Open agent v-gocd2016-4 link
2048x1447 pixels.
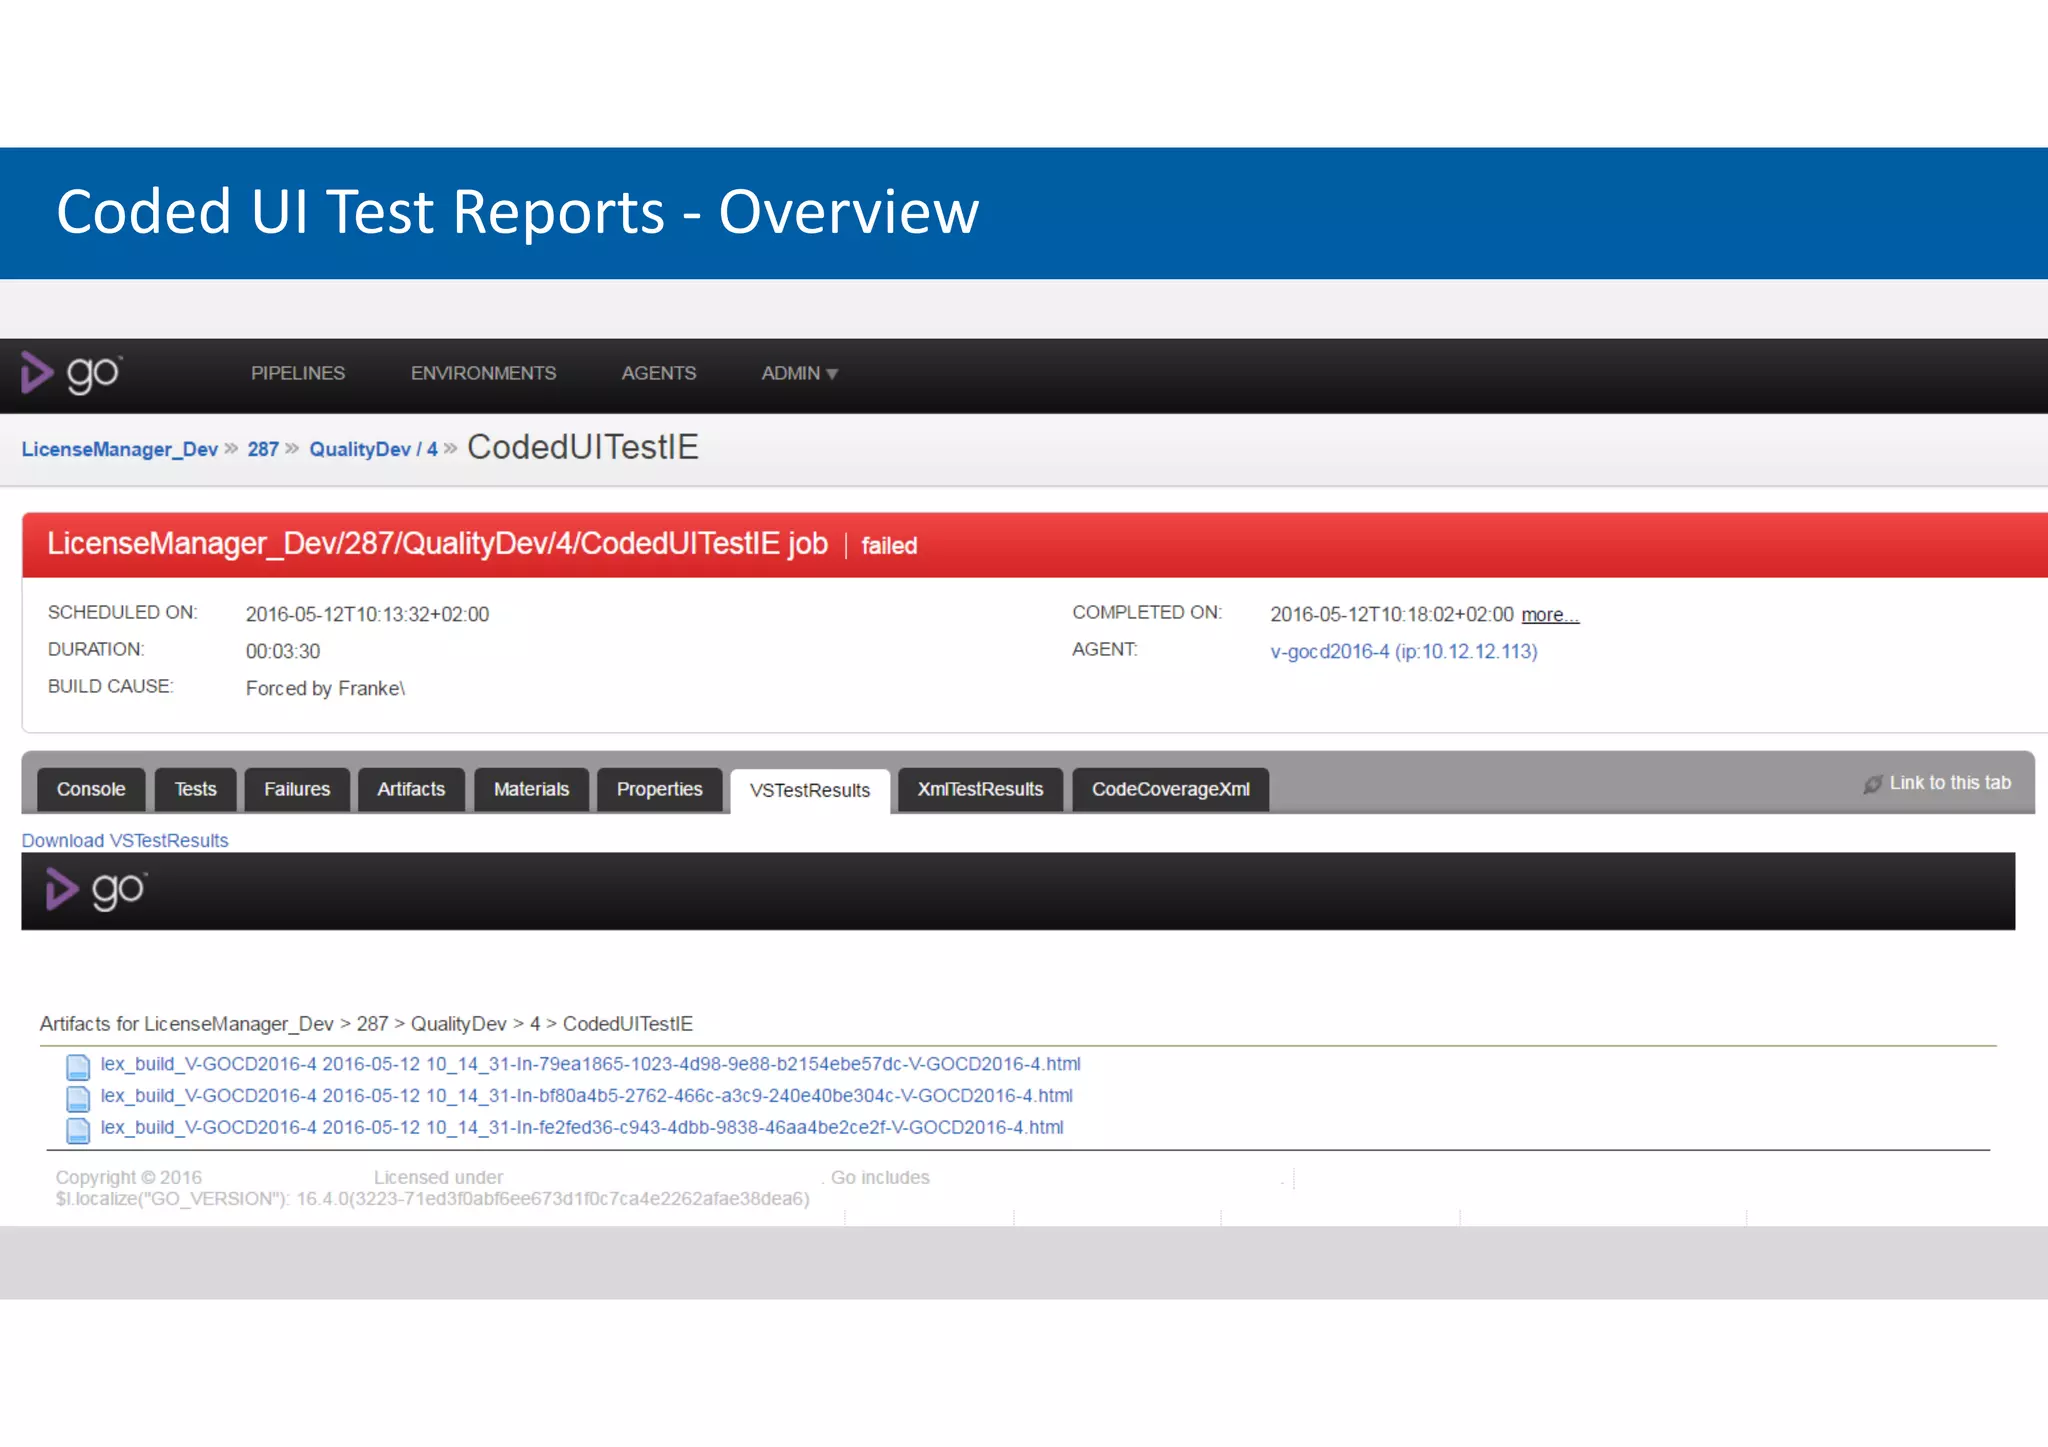[x=1404, y=652]
